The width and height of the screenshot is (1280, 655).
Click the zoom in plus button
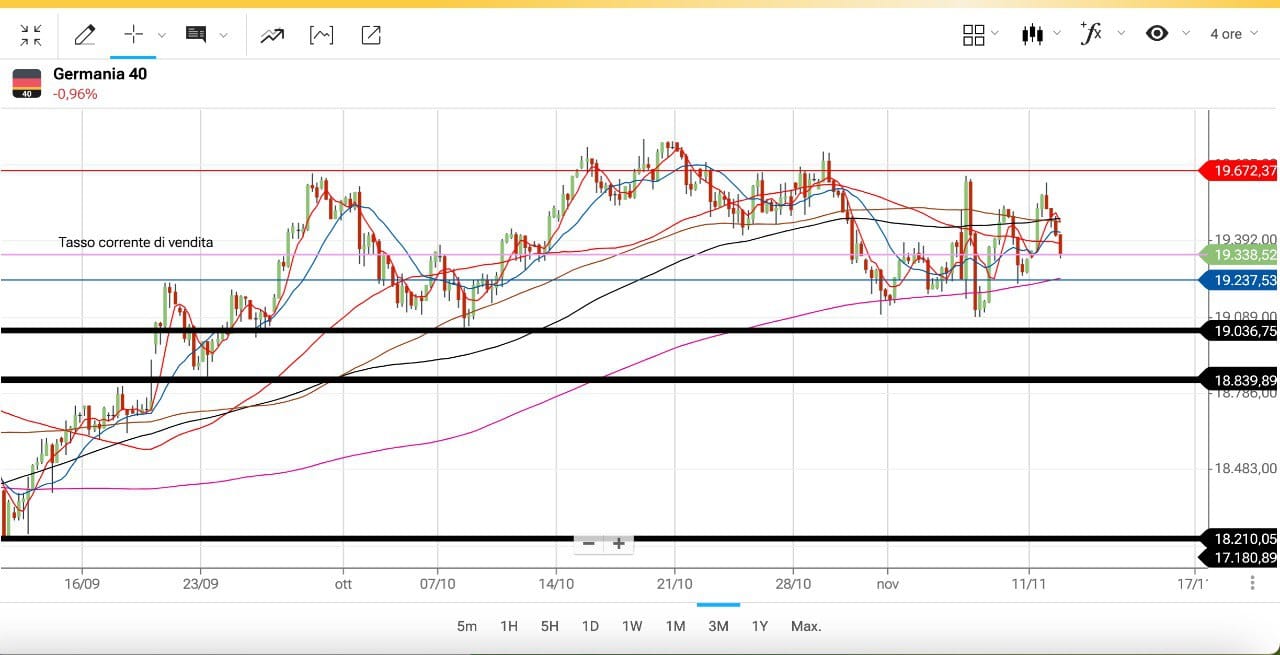(619, 543)
